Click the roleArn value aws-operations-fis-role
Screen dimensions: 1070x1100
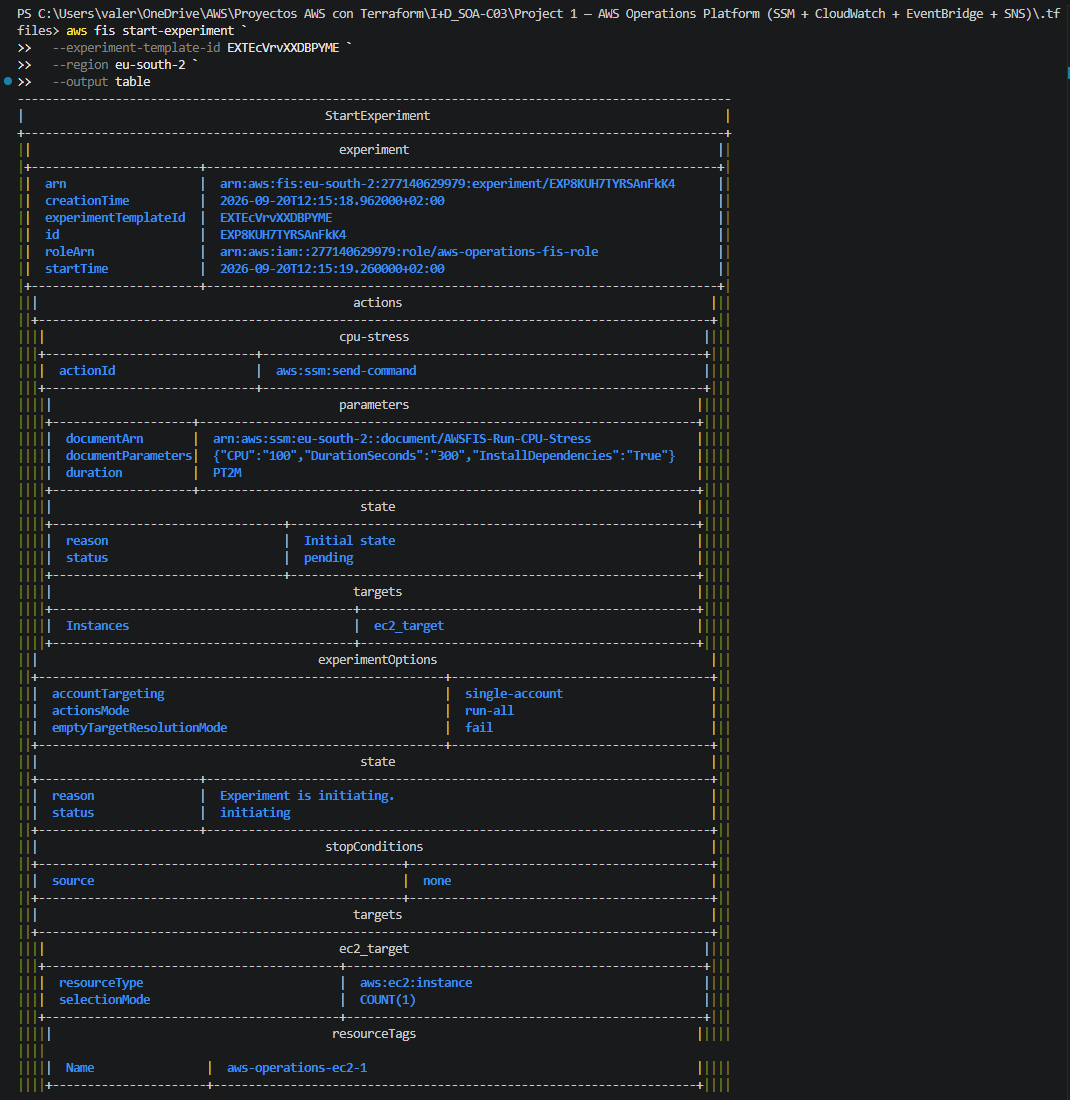(409, 251)
